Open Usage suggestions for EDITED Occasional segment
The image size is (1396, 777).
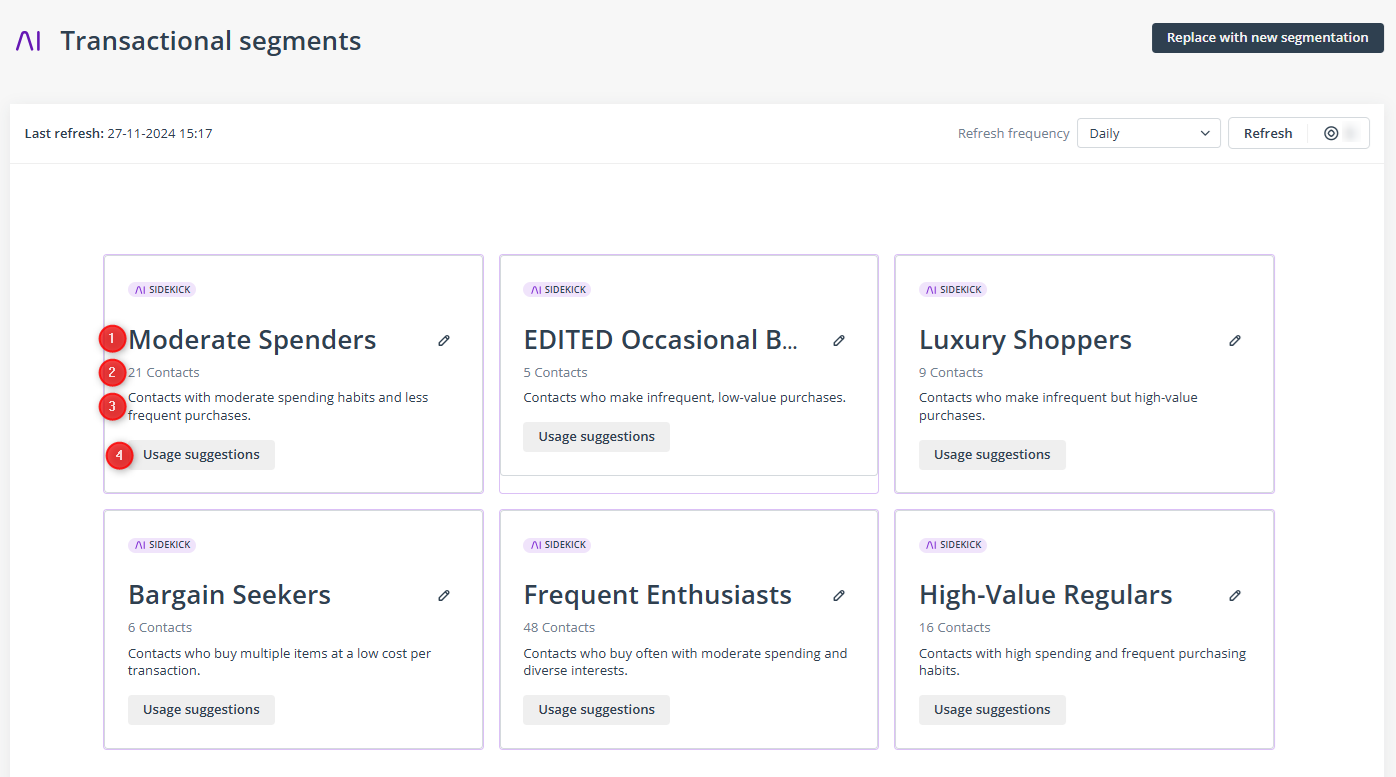click(597, 437)
